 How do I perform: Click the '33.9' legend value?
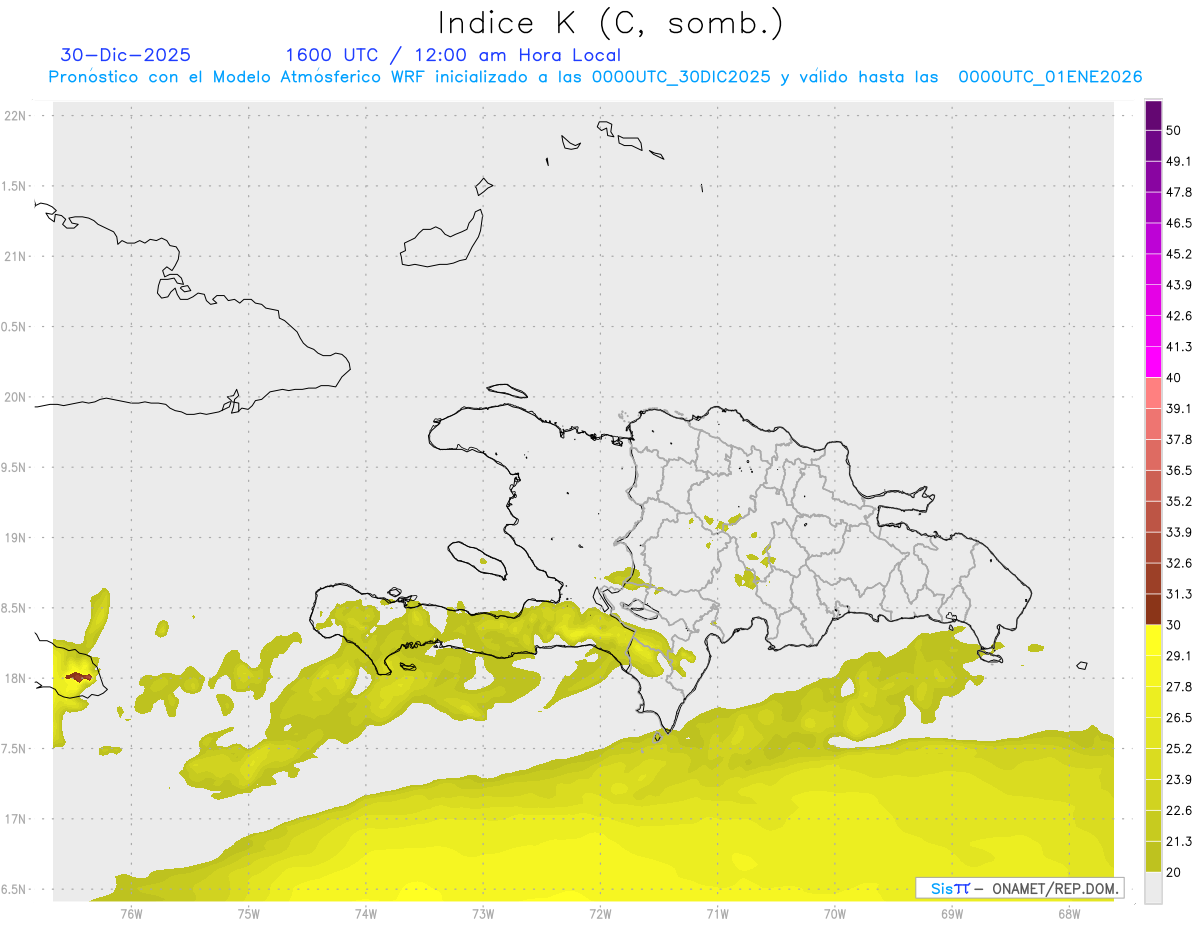[x=1179, y=532]
